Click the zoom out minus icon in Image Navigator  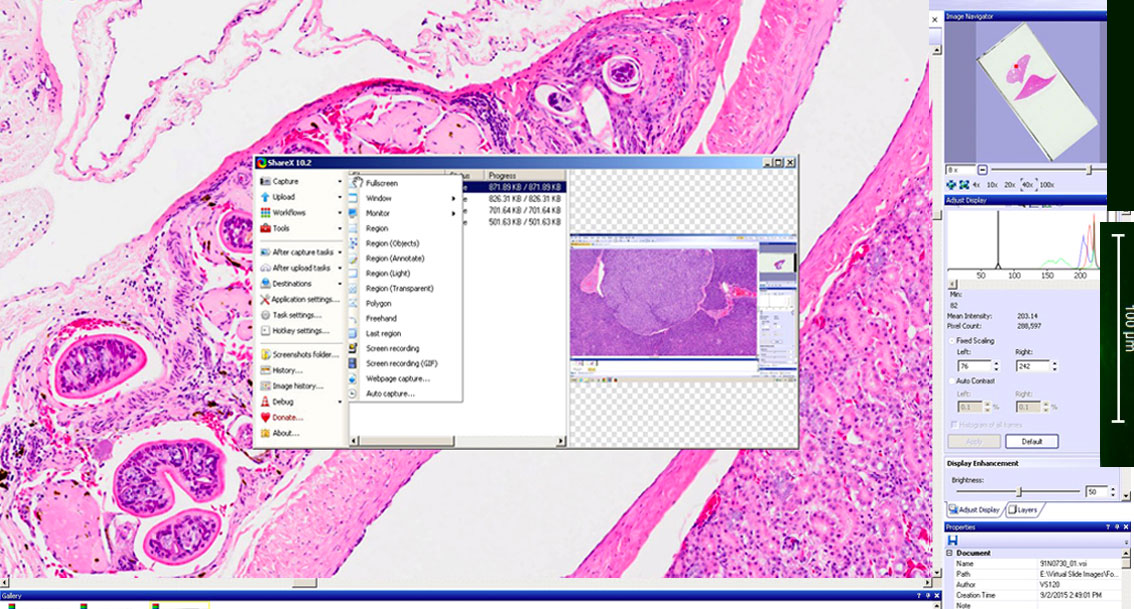(x=982, y=170)
